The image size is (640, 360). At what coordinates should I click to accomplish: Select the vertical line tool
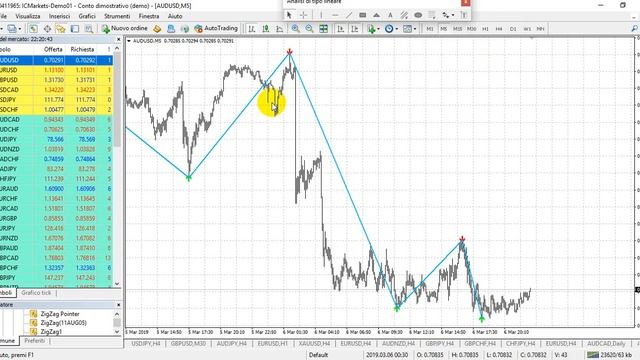(321, 15)
